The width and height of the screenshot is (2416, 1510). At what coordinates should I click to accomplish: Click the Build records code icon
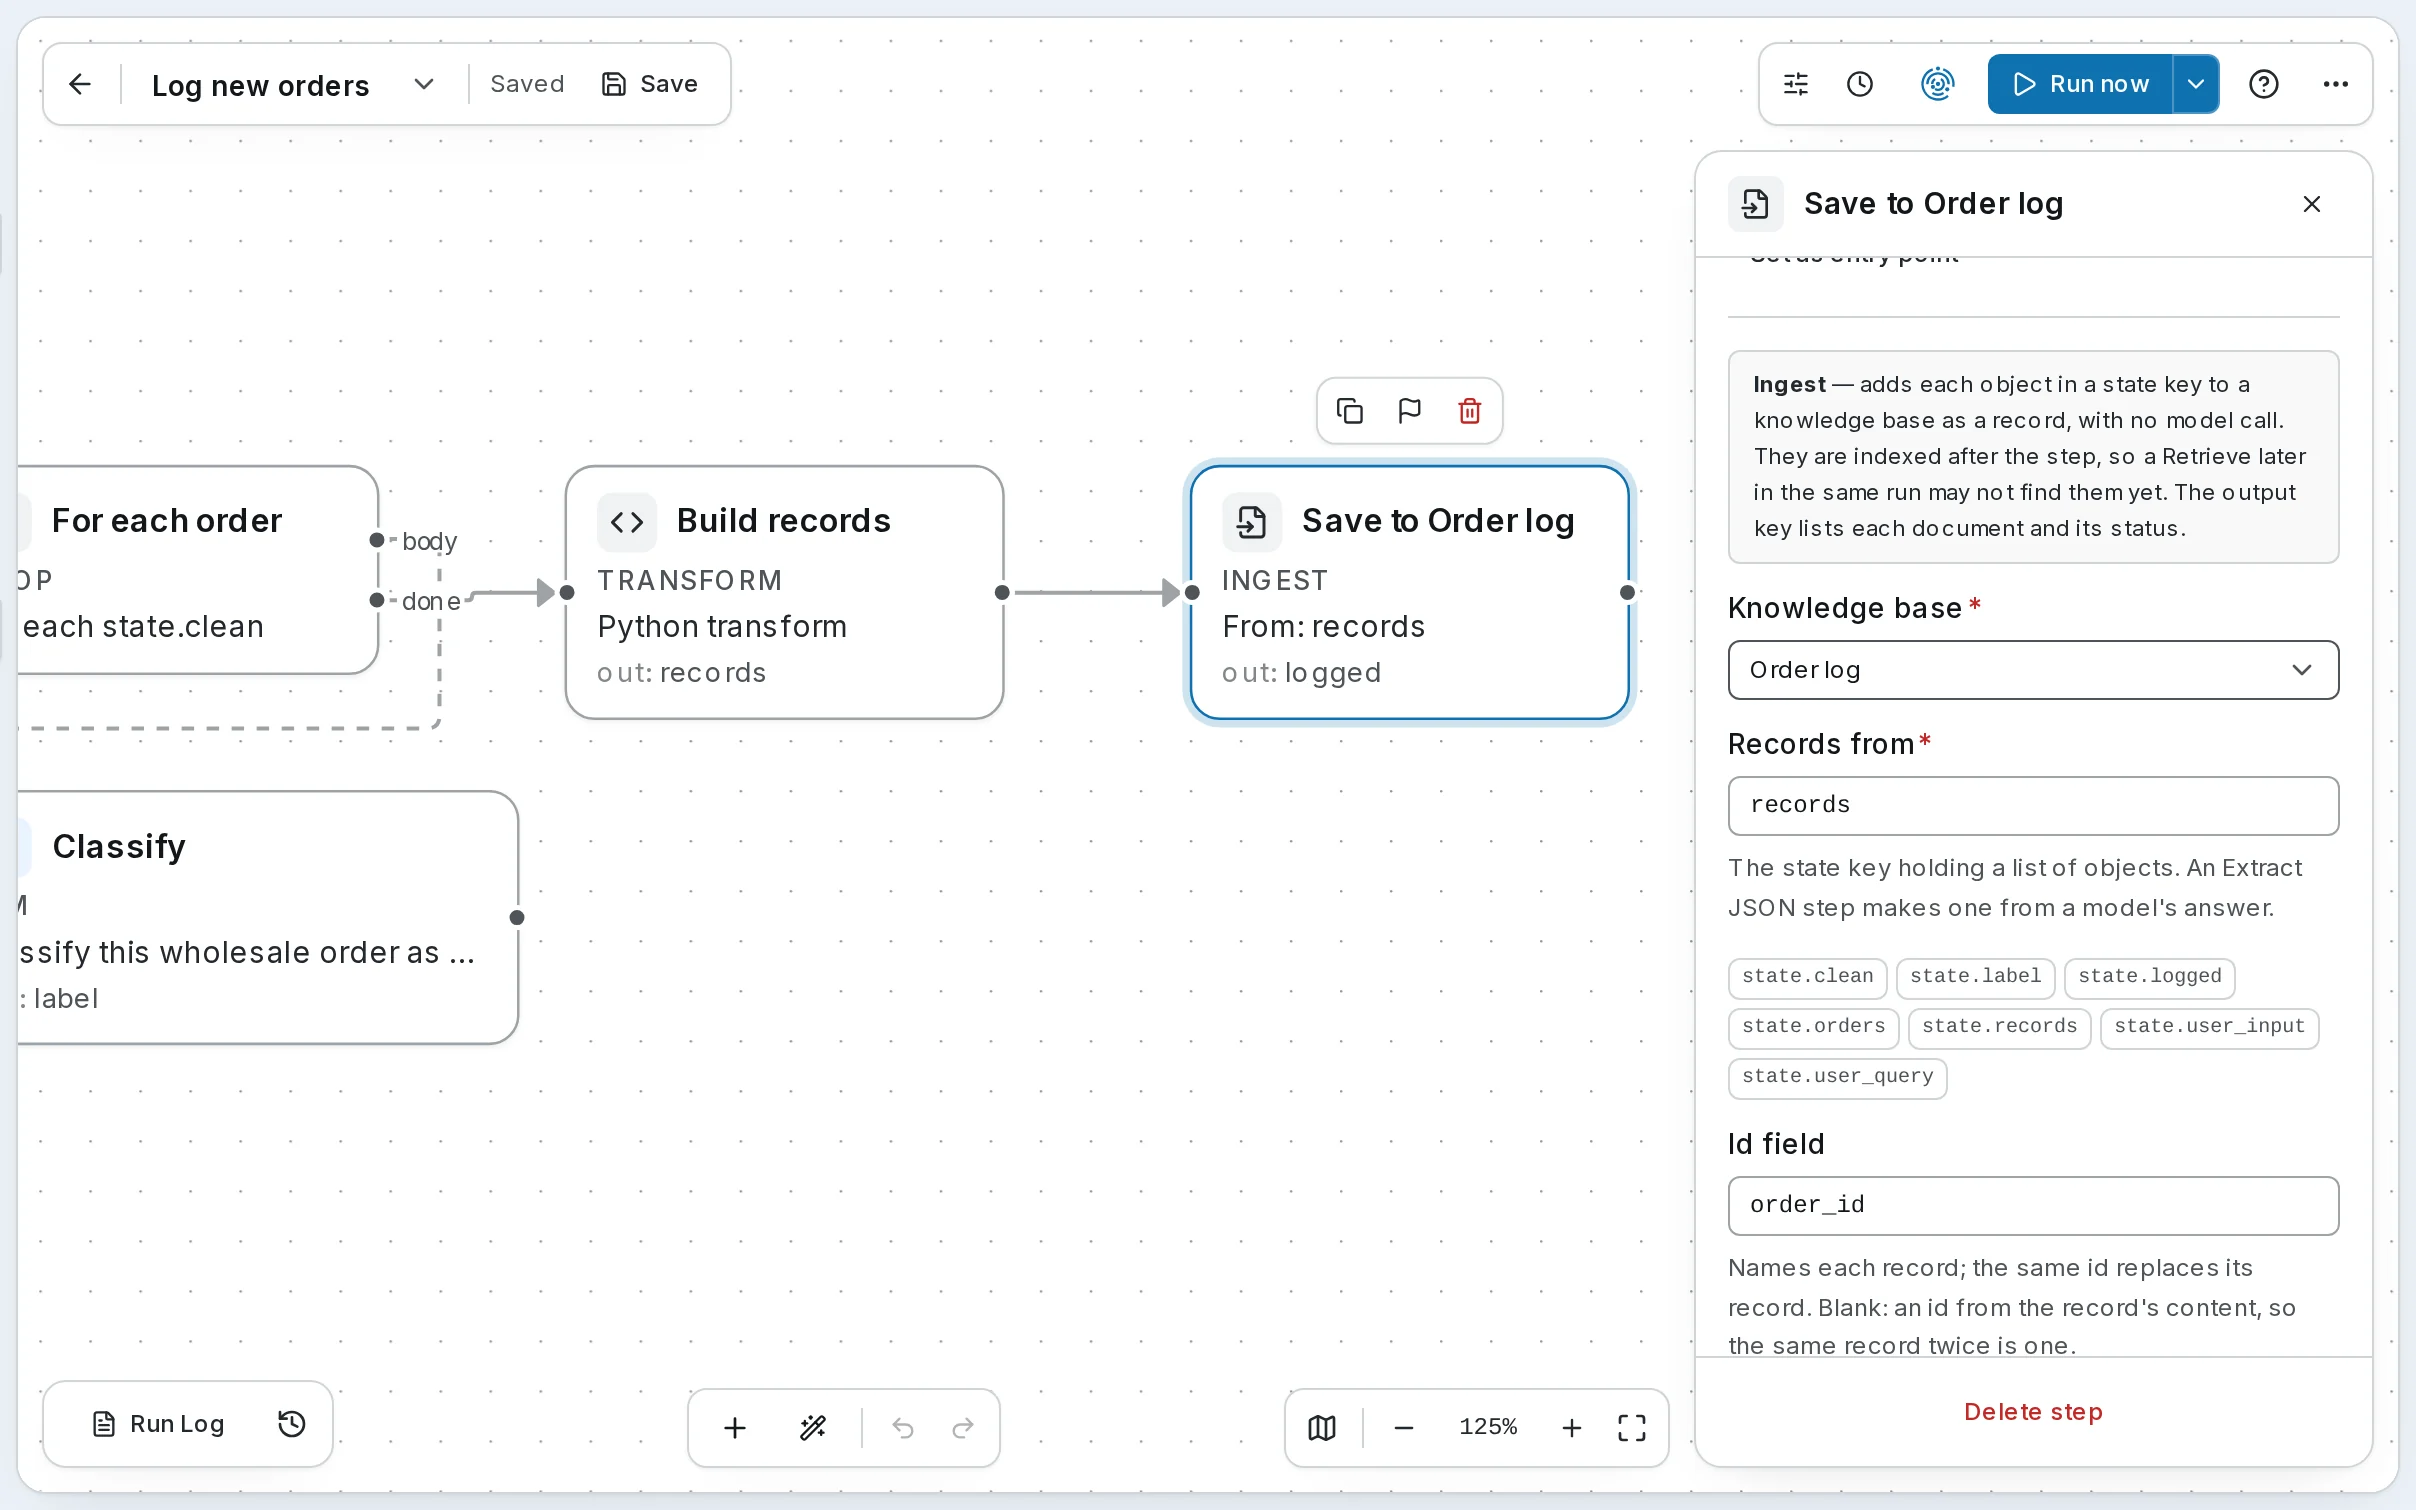[x=627, y=522]
